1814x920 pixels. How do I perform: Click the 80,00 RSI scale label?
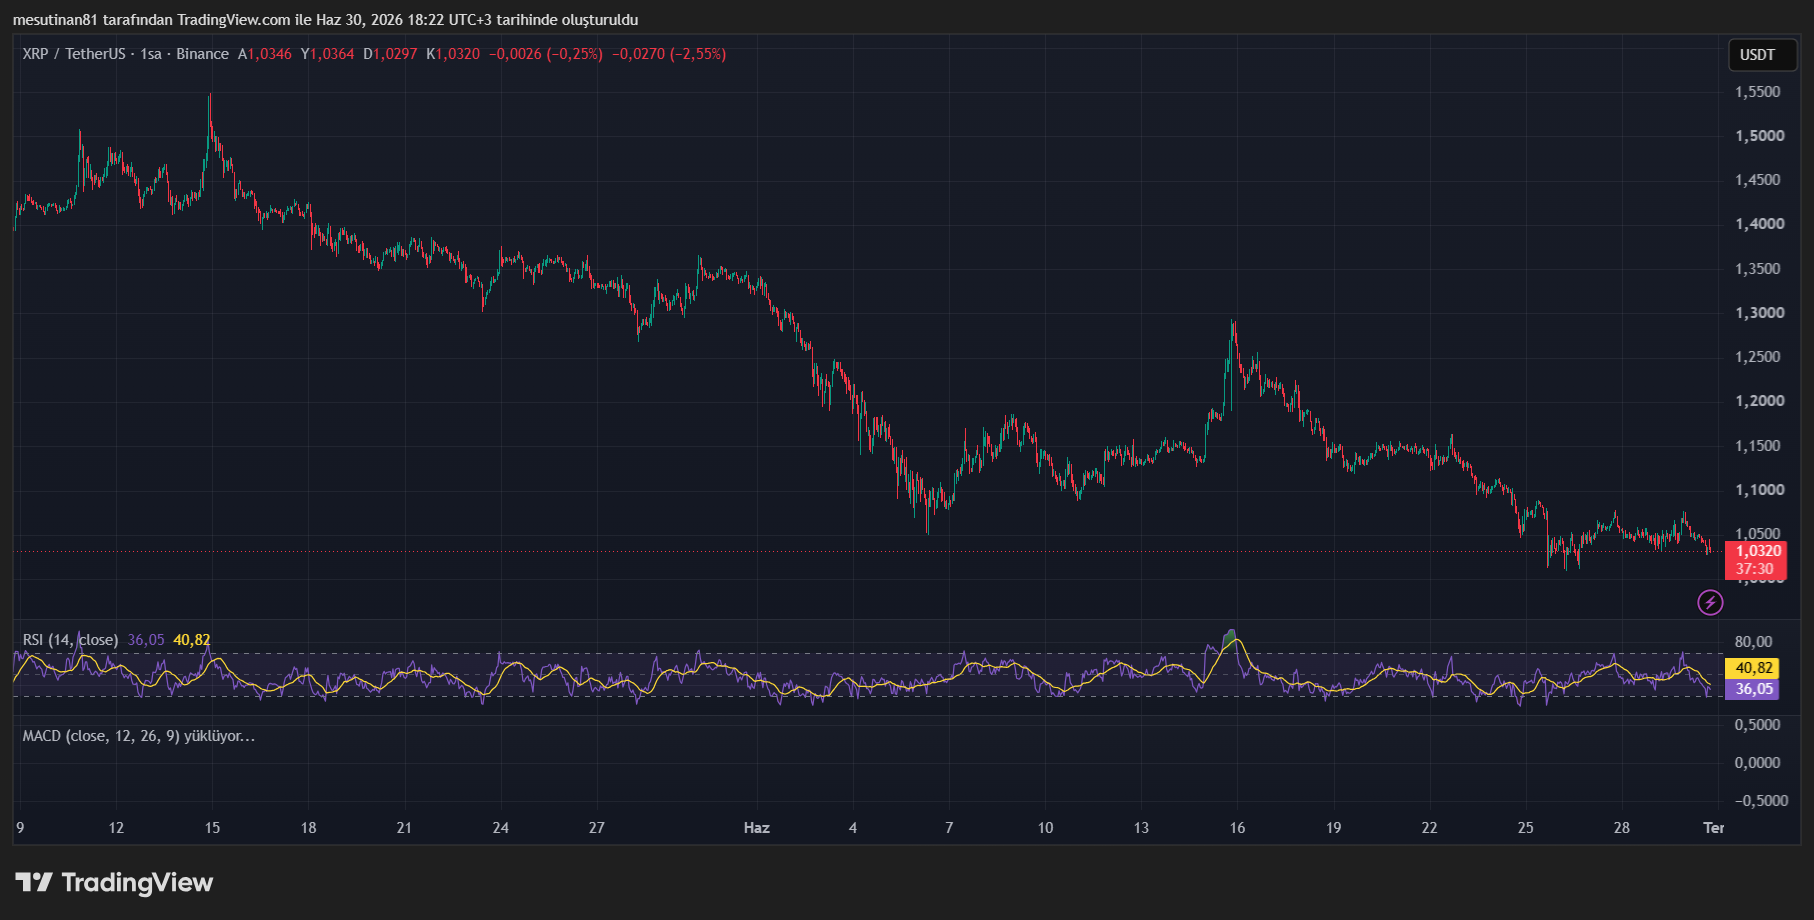pos(1753,642)
